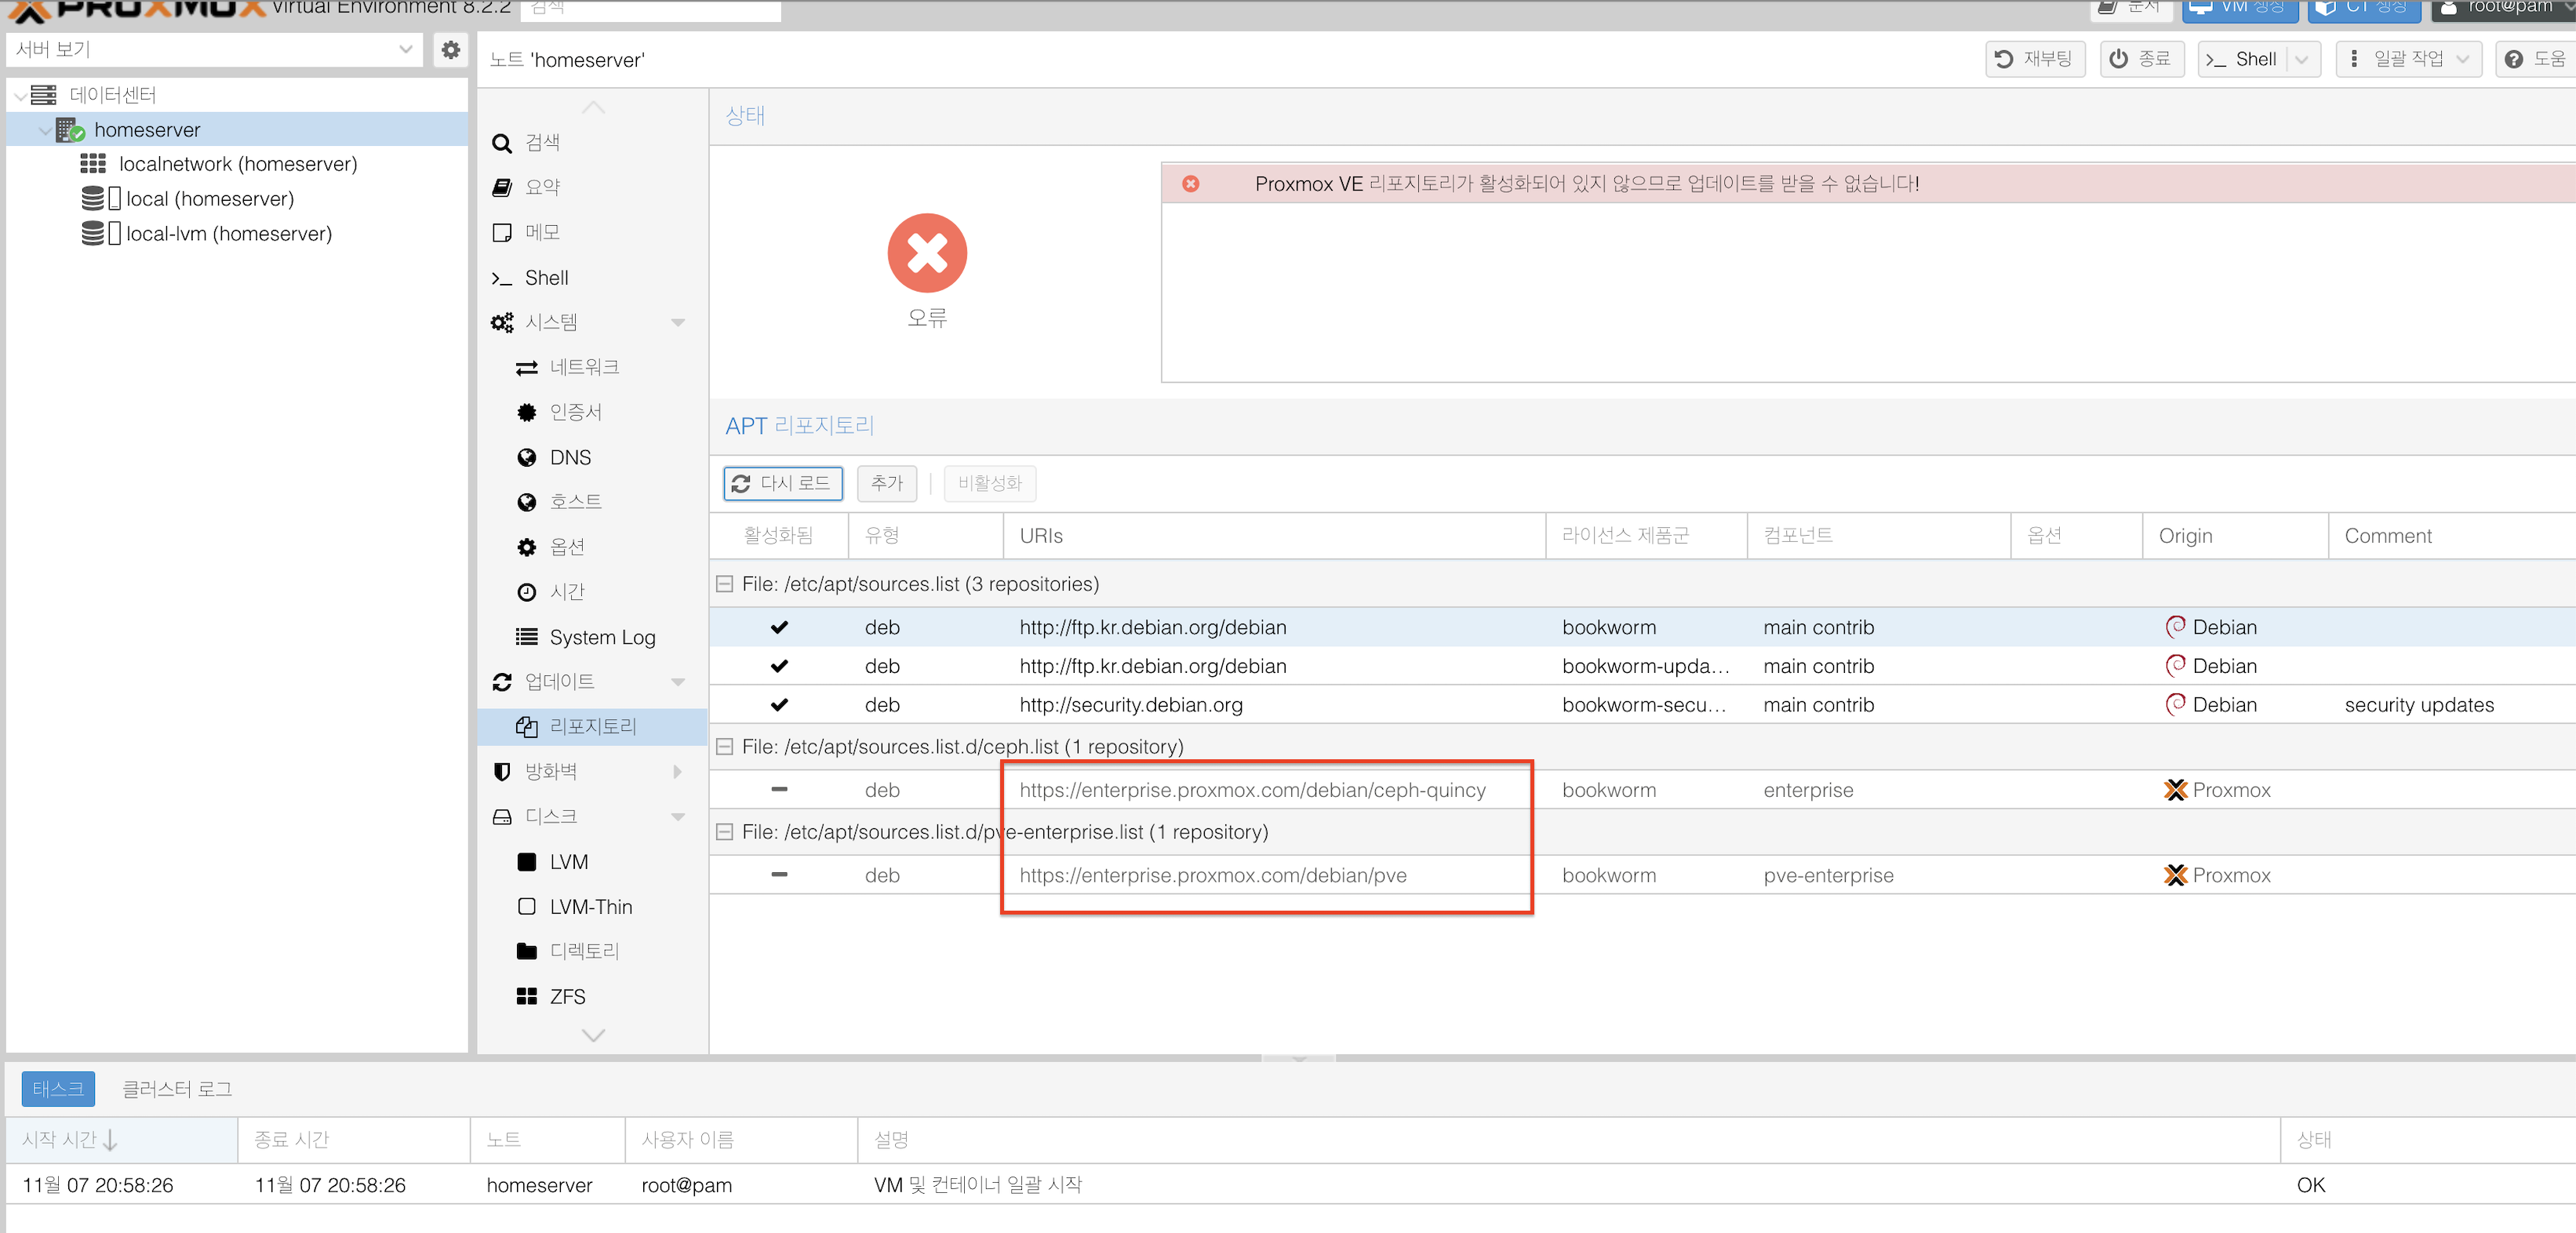Click the 리포지토리 copy icon

coord(526,727)
